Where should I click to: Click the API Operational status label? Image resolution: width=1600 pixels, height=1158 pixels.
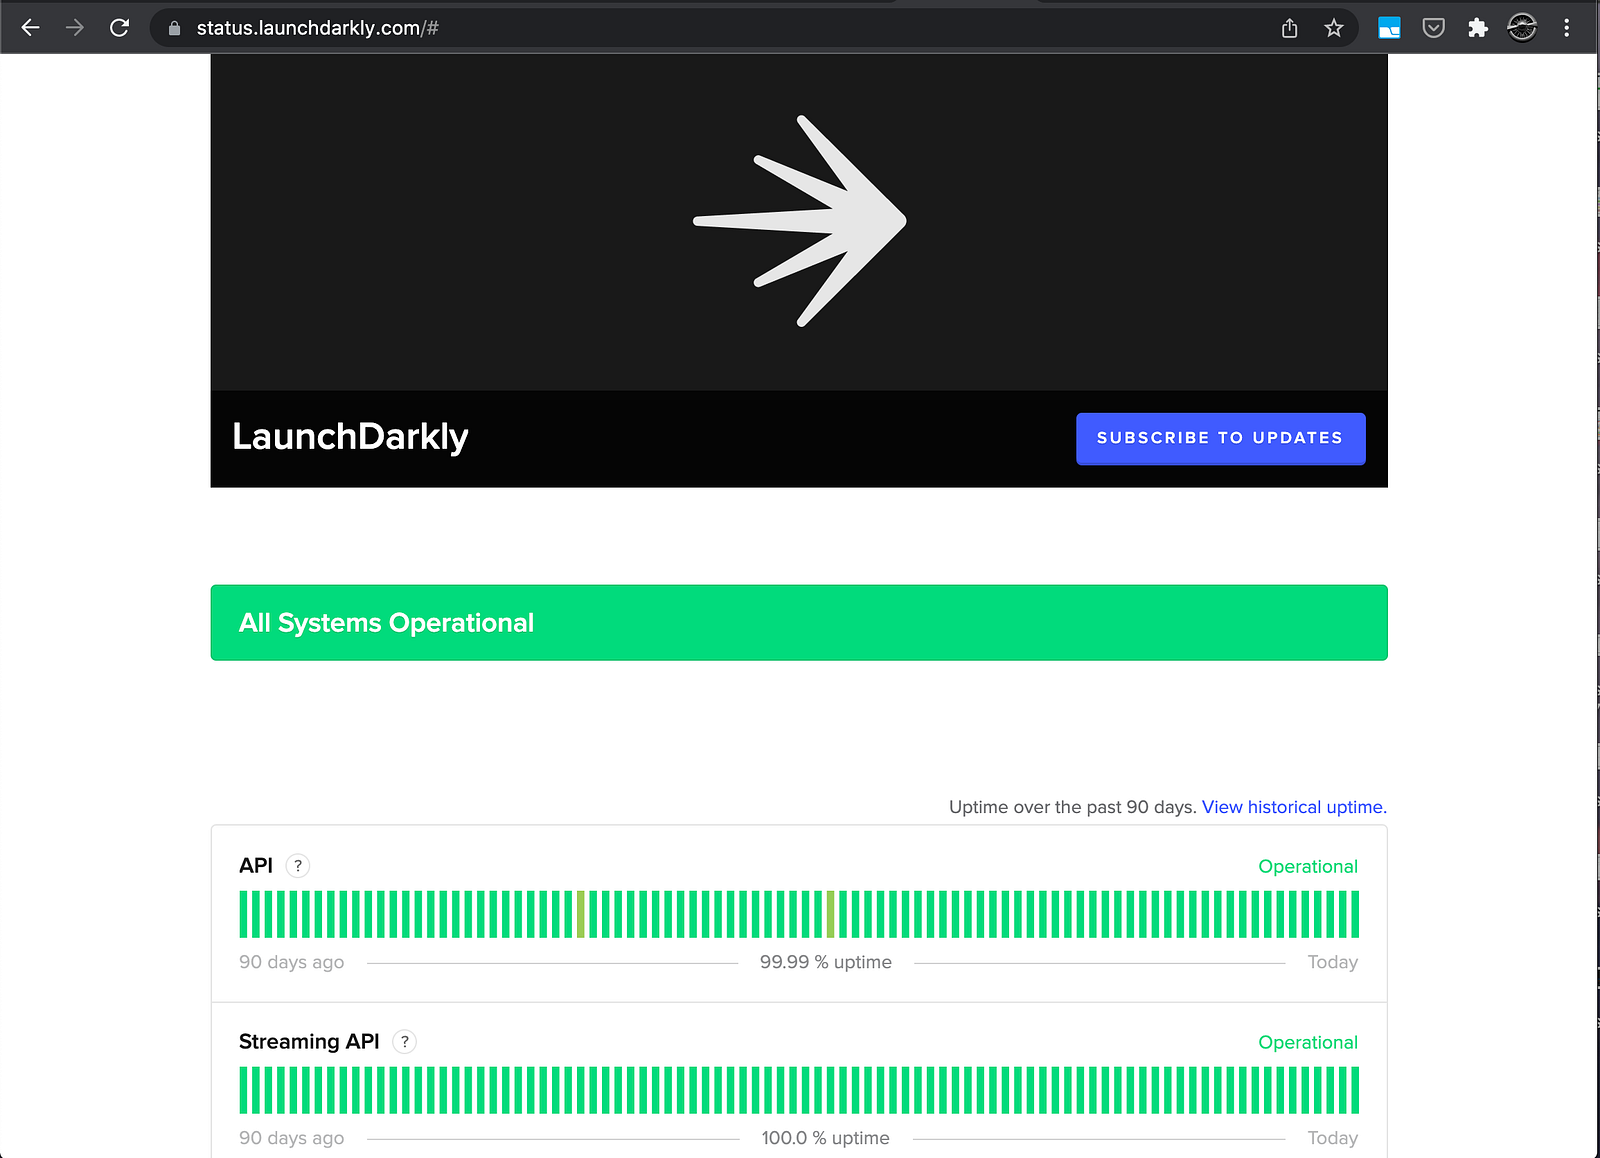pyautogui.click(x=1308, y=867)
